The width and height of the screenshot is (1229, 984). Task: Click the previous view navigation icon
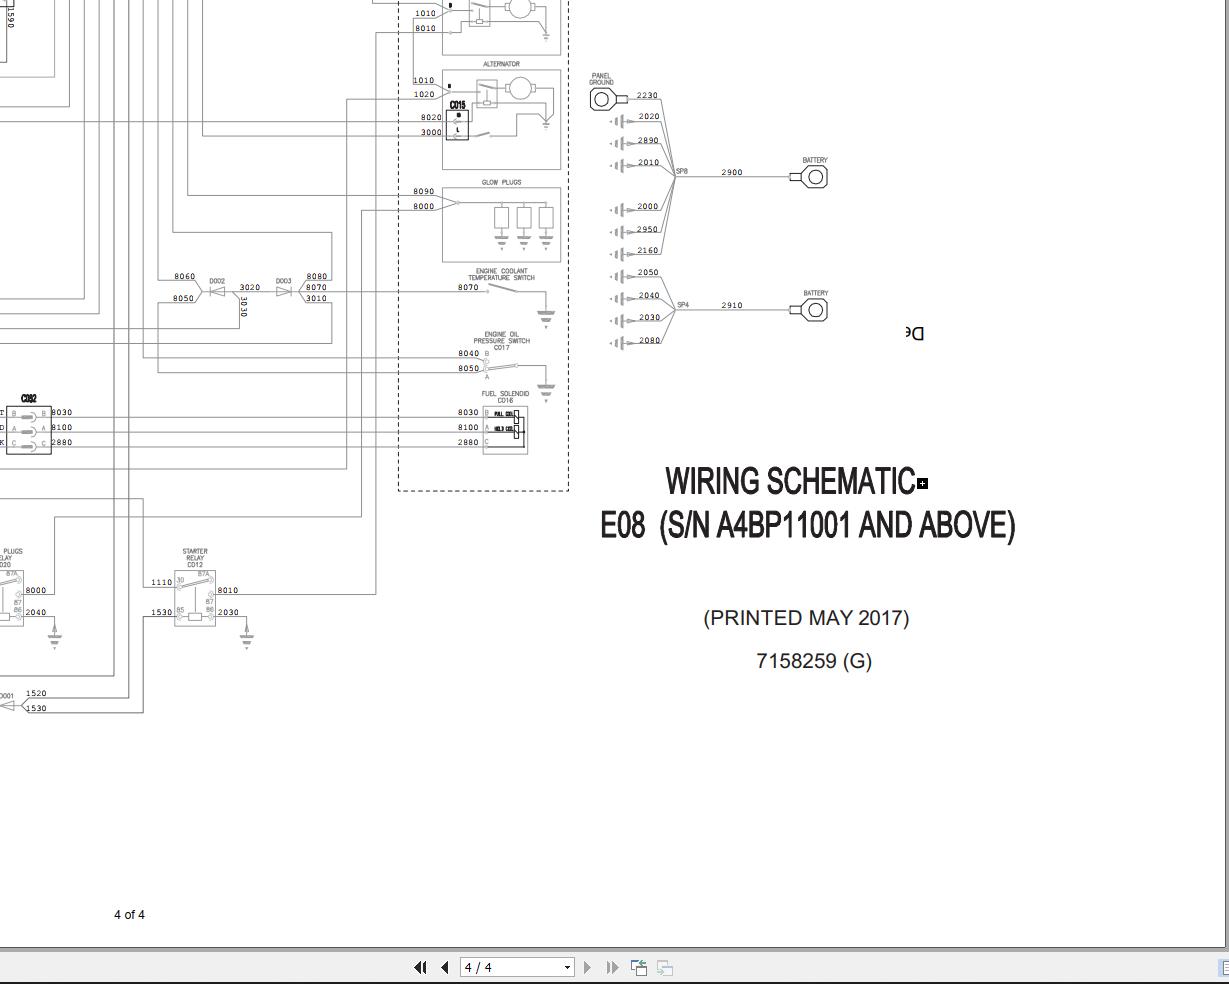click(639, 967)
